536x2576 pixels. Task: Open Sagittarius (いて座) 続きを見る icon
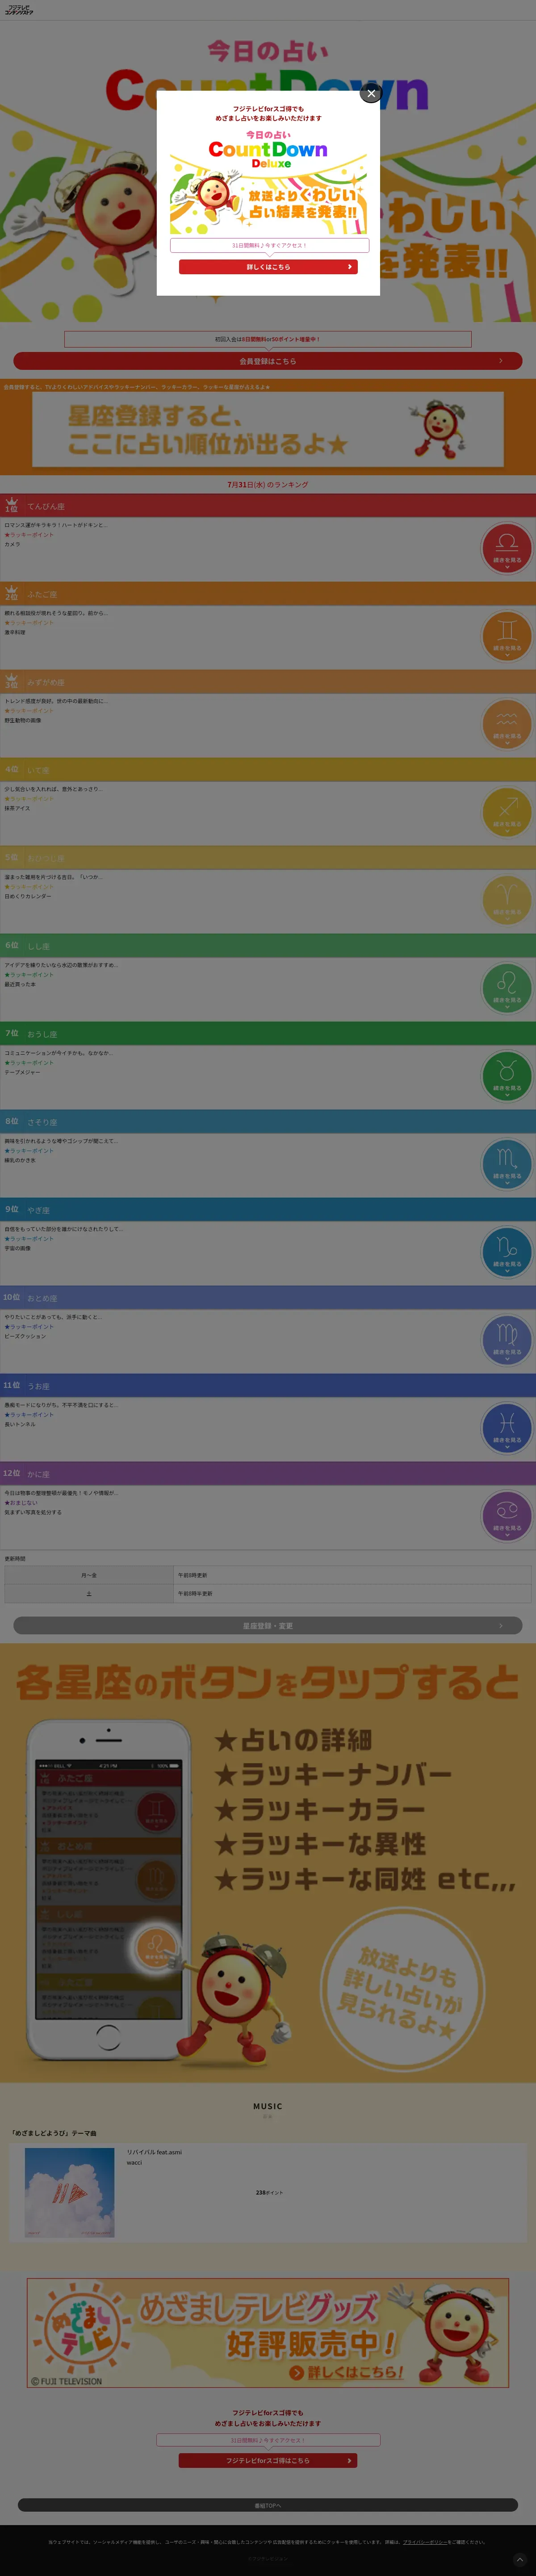click(x=507, y=811)
